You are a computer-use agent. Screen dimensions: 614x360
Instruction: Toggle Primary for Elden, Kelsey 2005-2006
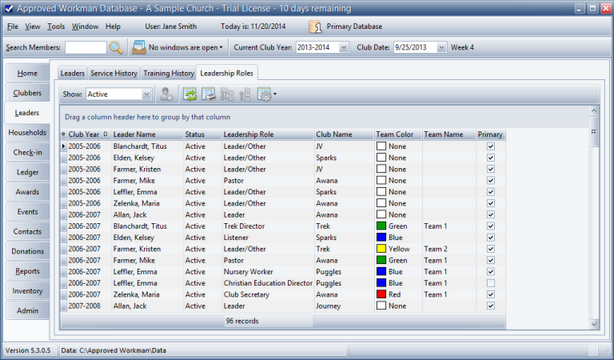tap(491, 157)
